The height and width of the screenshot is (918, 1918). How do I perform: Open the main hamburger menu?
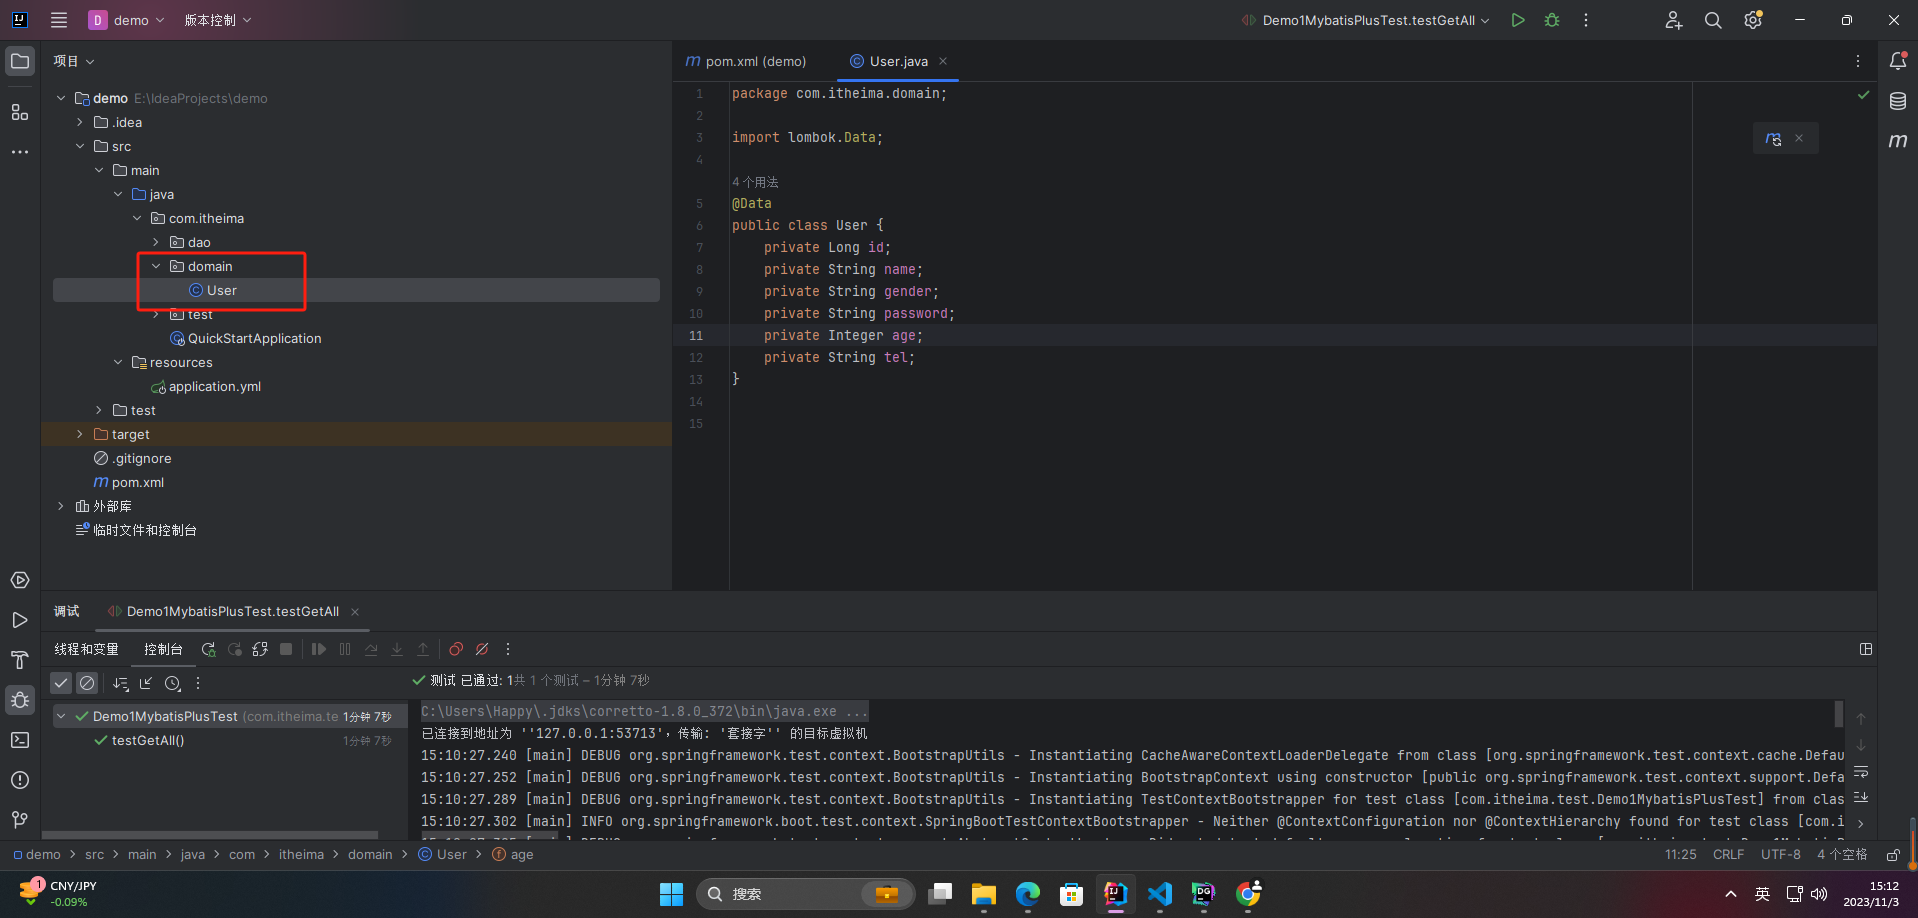(59, 20)
